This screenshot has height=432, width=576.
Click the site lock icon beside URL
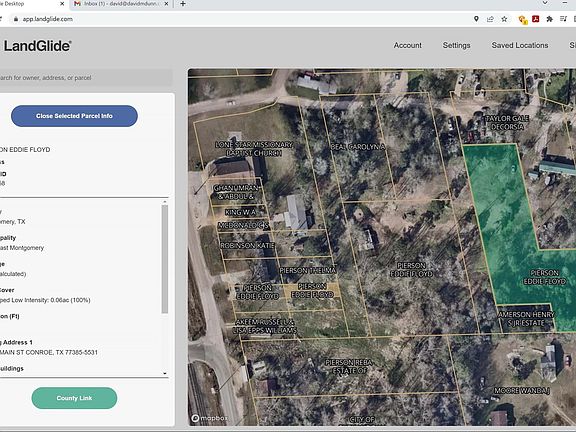click(15, 19)
